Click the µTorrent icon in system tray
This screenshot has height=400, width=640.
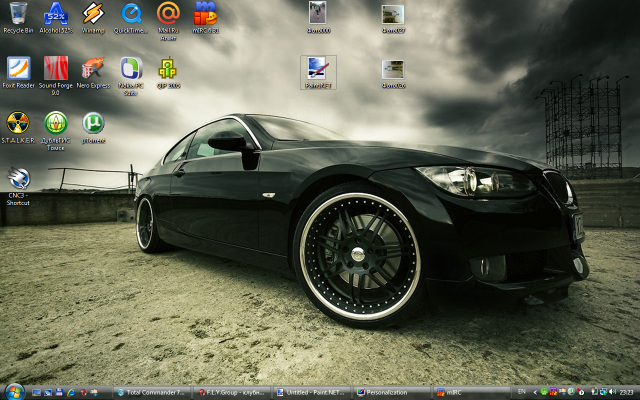571,392
